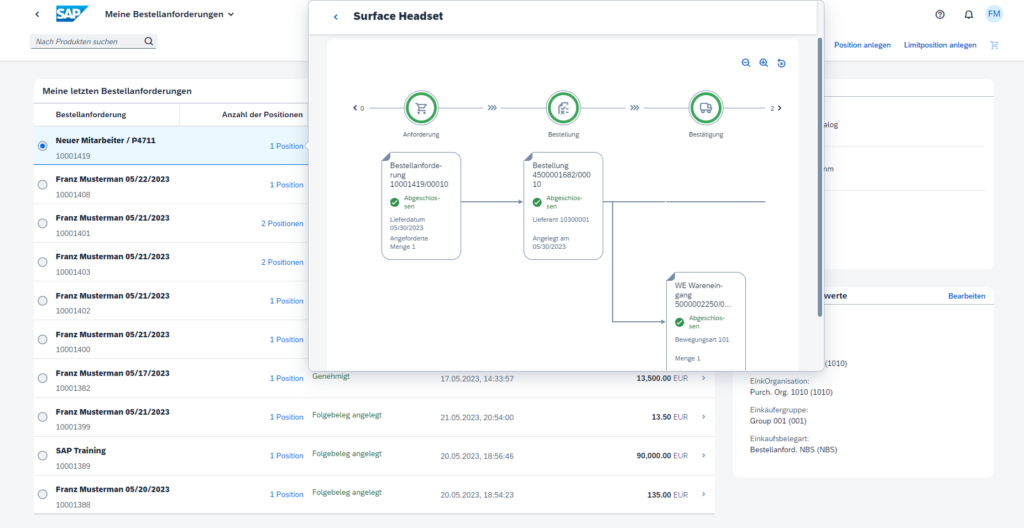Viewport: 1024px width, 528px height.
Task: Click Bearbeiten link
Action: tap(967, 296)
